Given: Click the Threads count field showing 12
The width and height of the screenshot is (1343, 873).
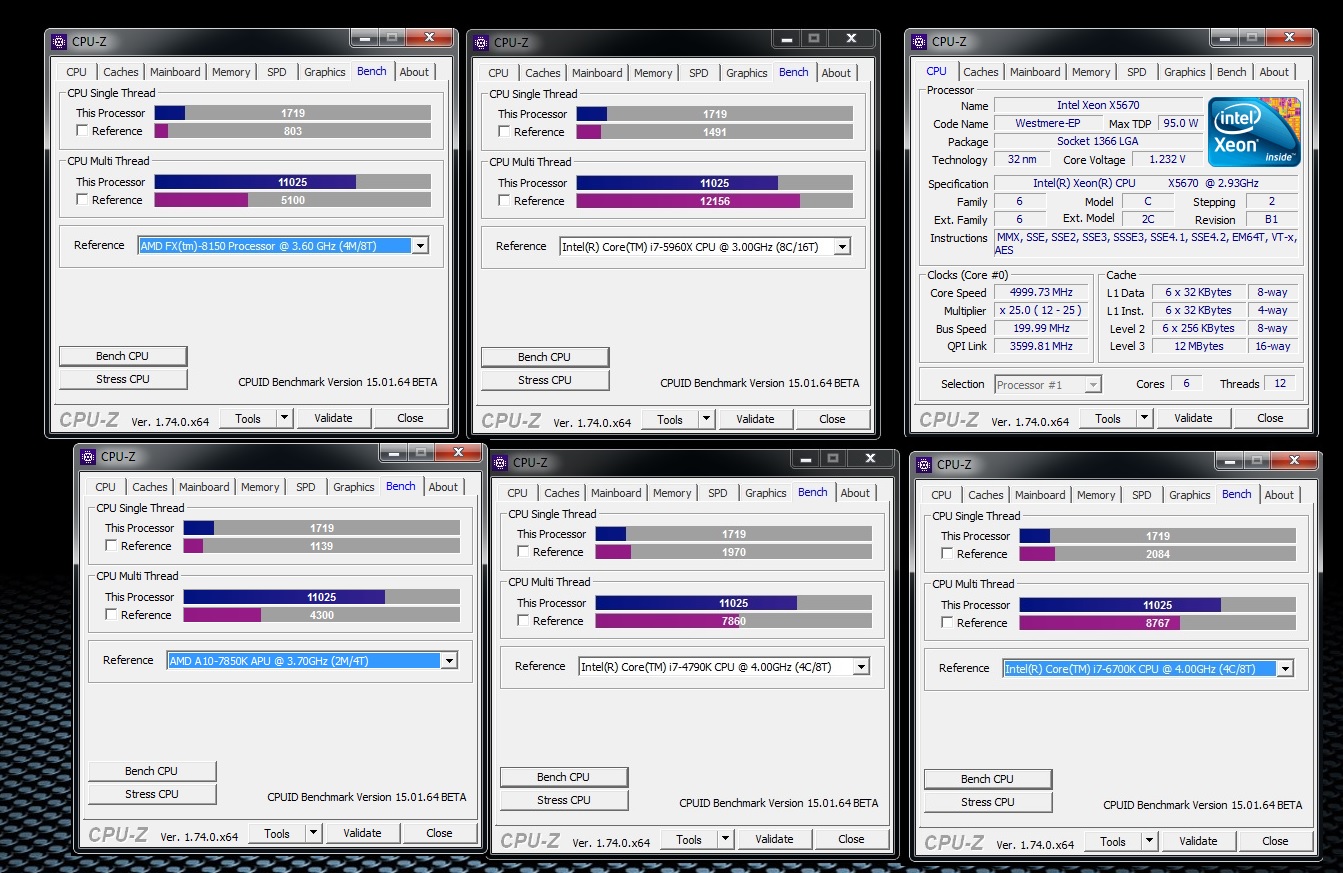Looking at the screenshot, I should [1280, 384].
